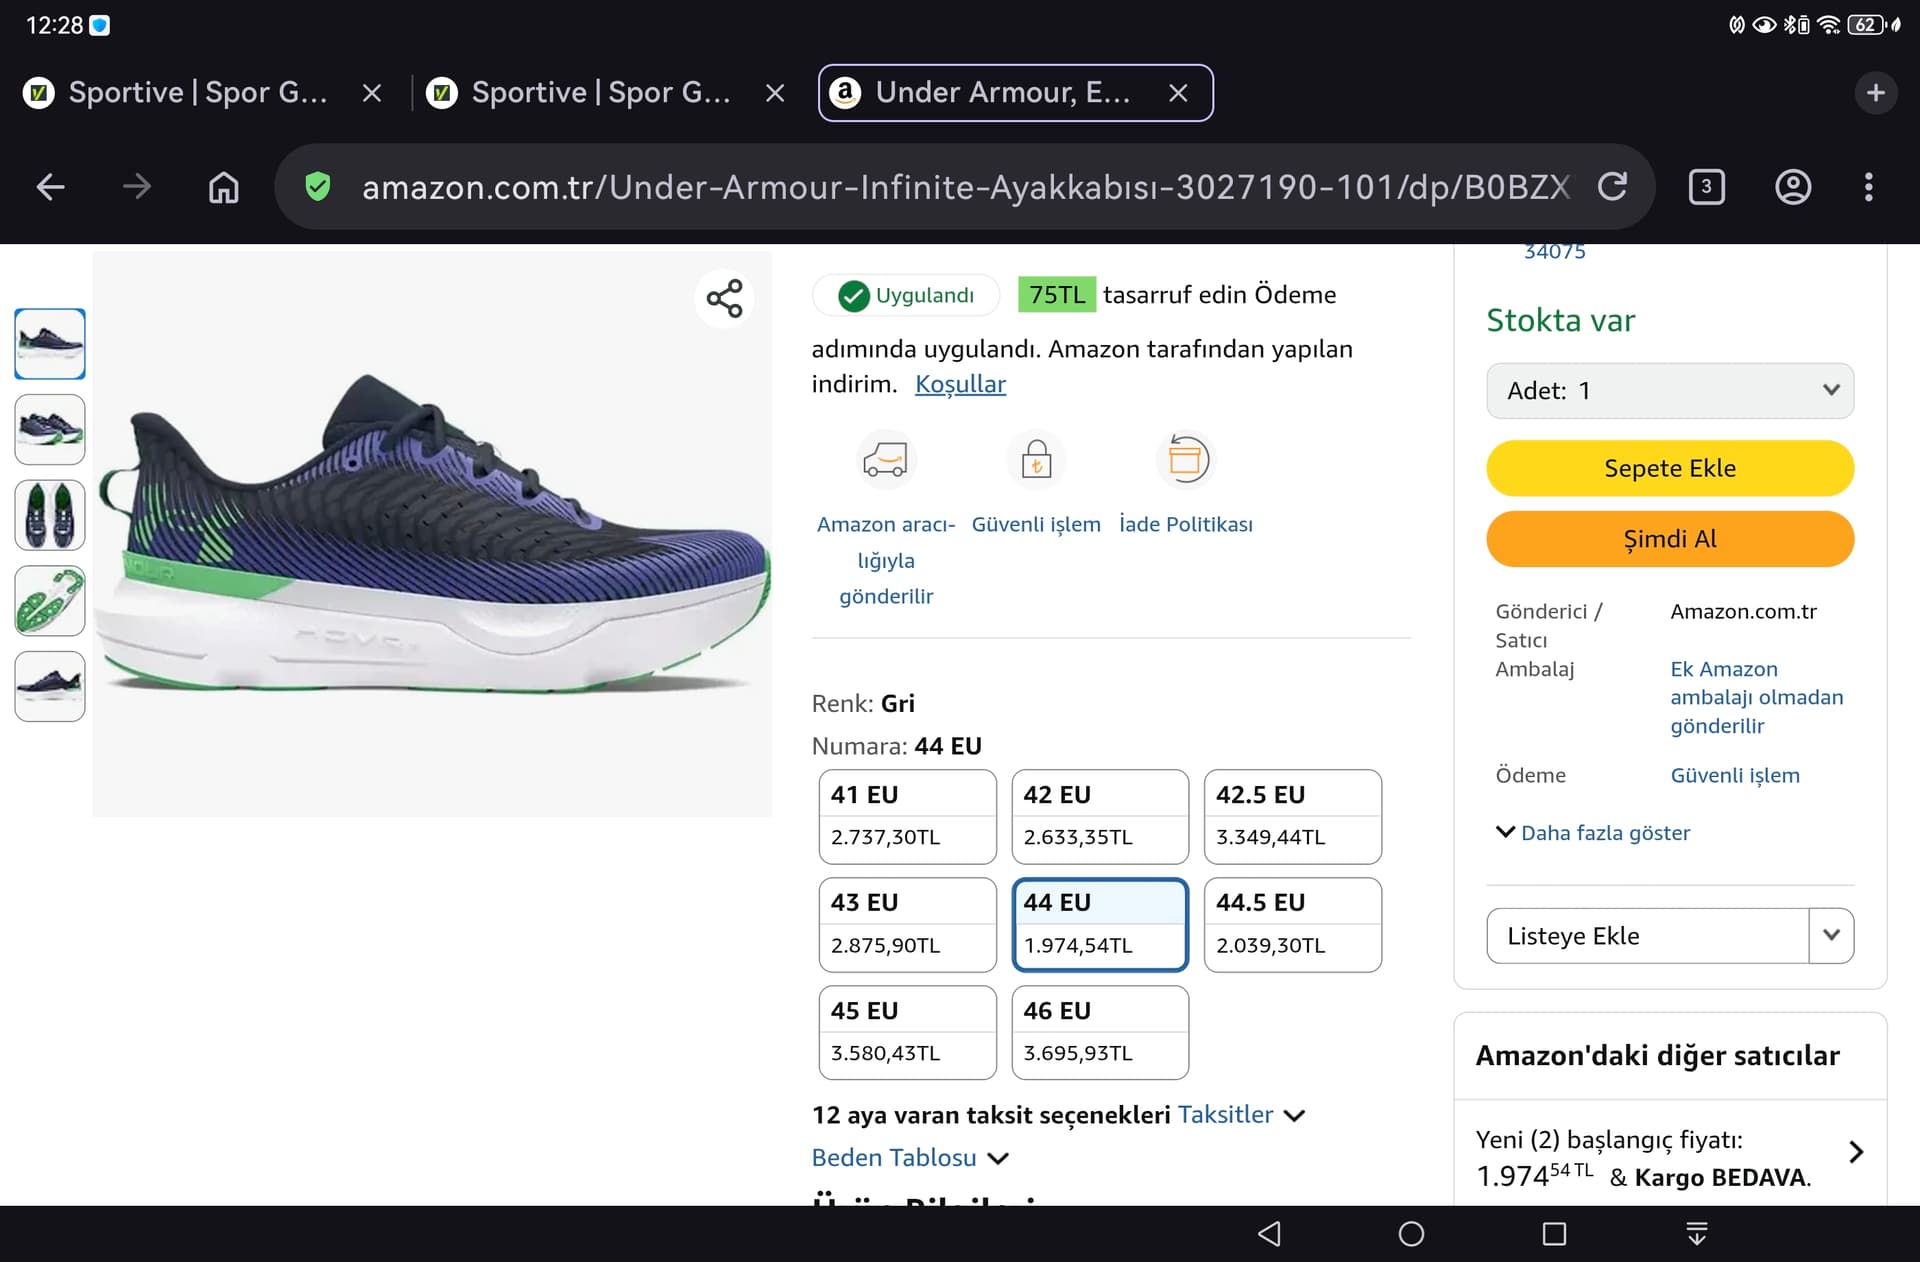The image size is (1920, 1262).
Task: Select the 42 EU size option
Action: coord(1099,816)
